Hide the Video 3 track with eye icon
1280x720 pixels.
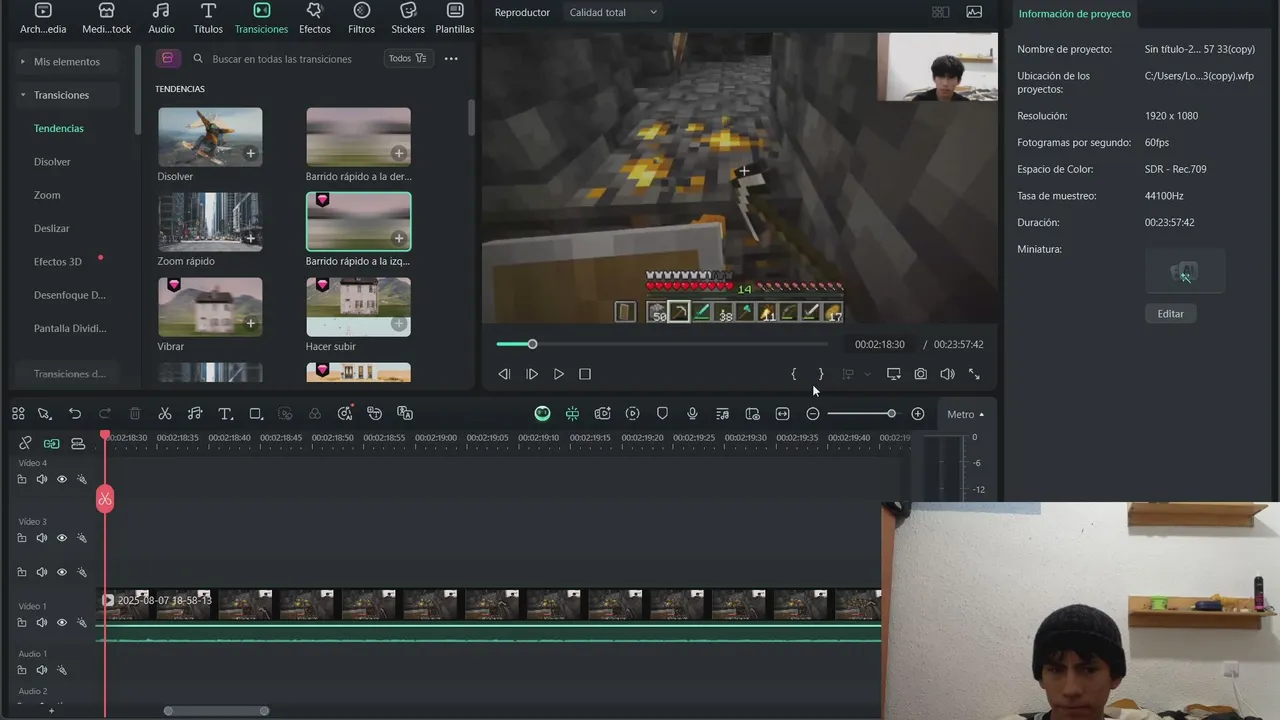(62, 538)
